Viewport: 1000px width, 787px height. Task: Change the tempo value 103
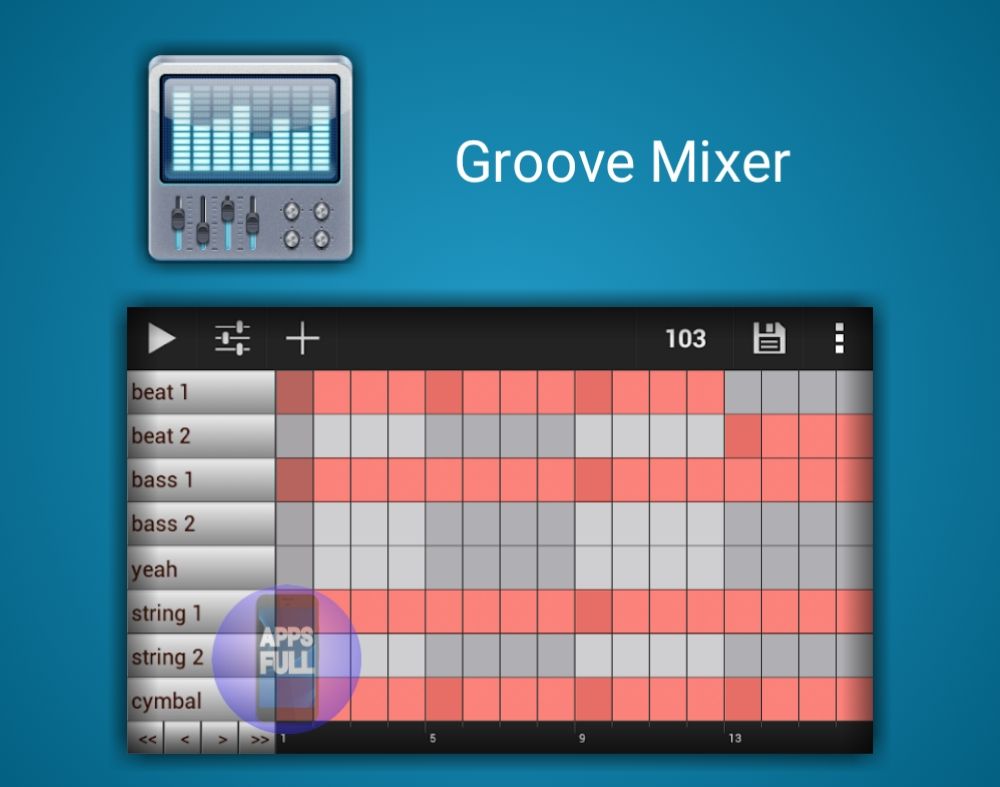point(686,339)
